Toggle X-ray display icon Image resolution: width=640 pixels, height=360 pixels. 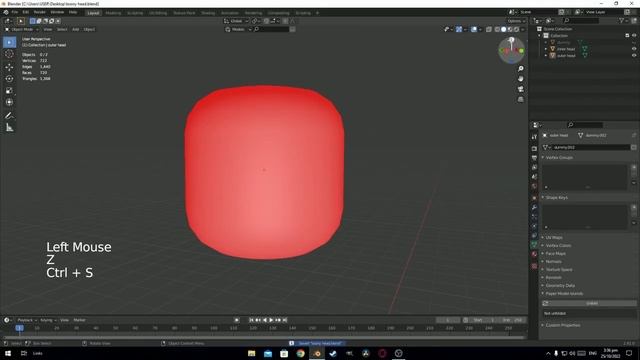(489, 29)
